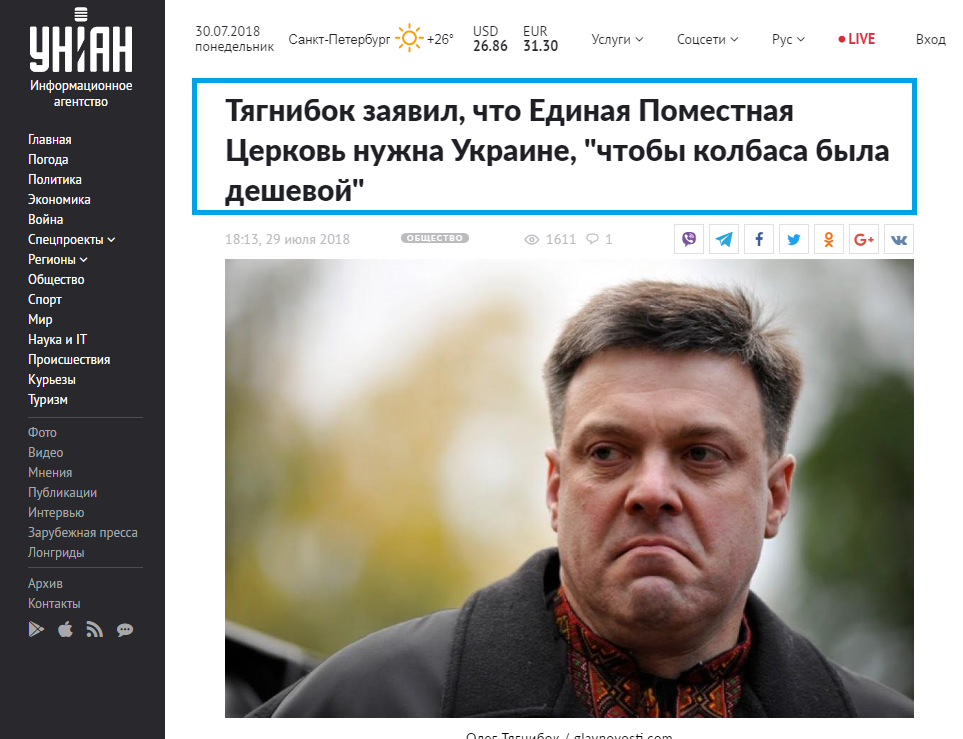This screenshot has width=963, height=739.
Task: Expand the Регионы sidebar submenu
Action: pyautogui.click(x=58, y=260)
